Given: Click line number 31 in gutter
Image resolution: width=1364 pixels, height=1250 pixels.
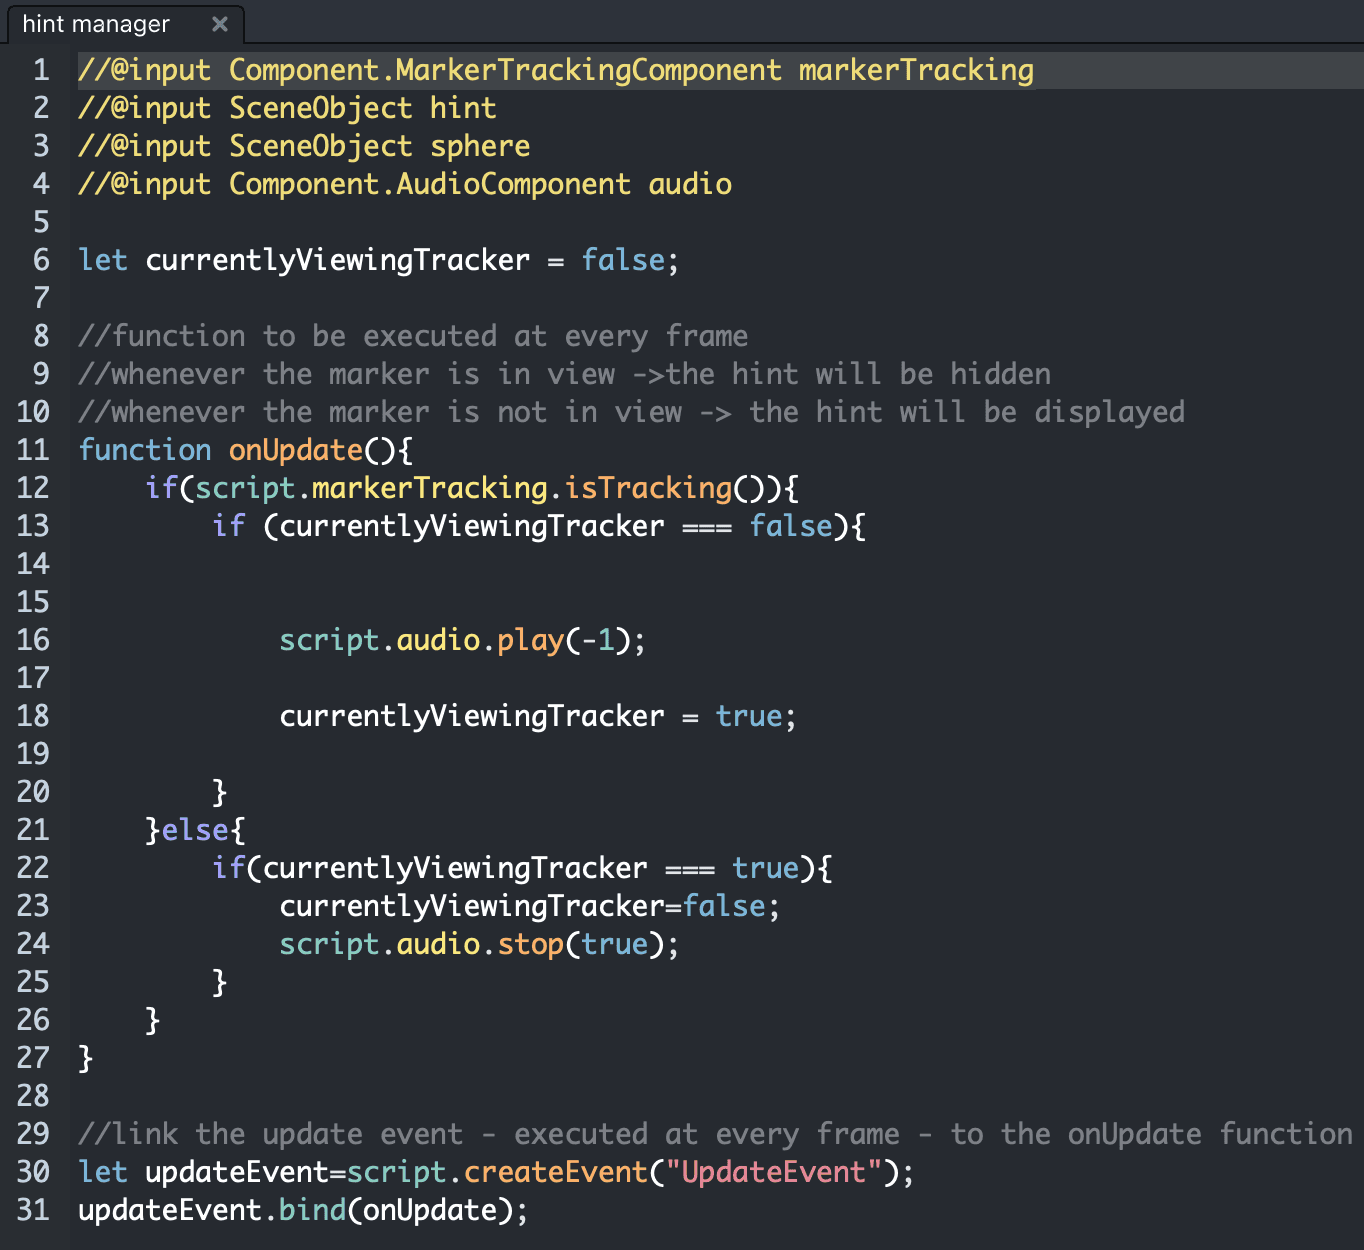Looking at the screenshot, I should click(x=33, y=1210).
